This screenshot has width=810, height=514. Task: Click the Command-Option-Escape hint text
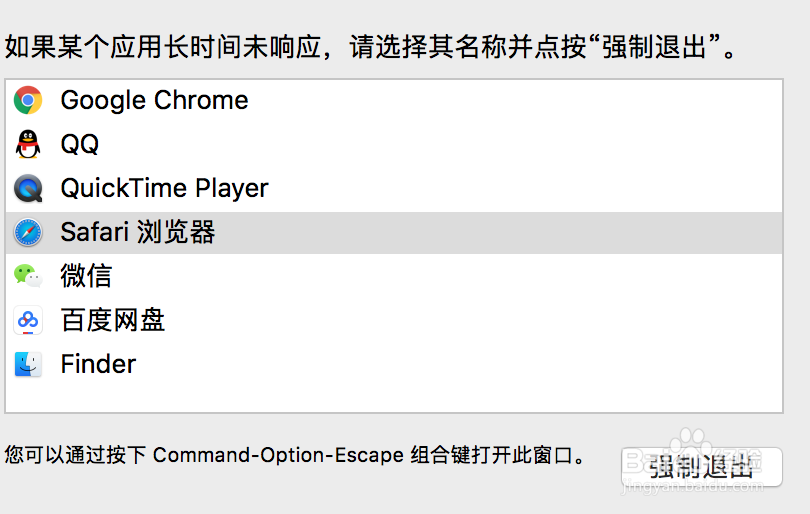coord(295,456)
